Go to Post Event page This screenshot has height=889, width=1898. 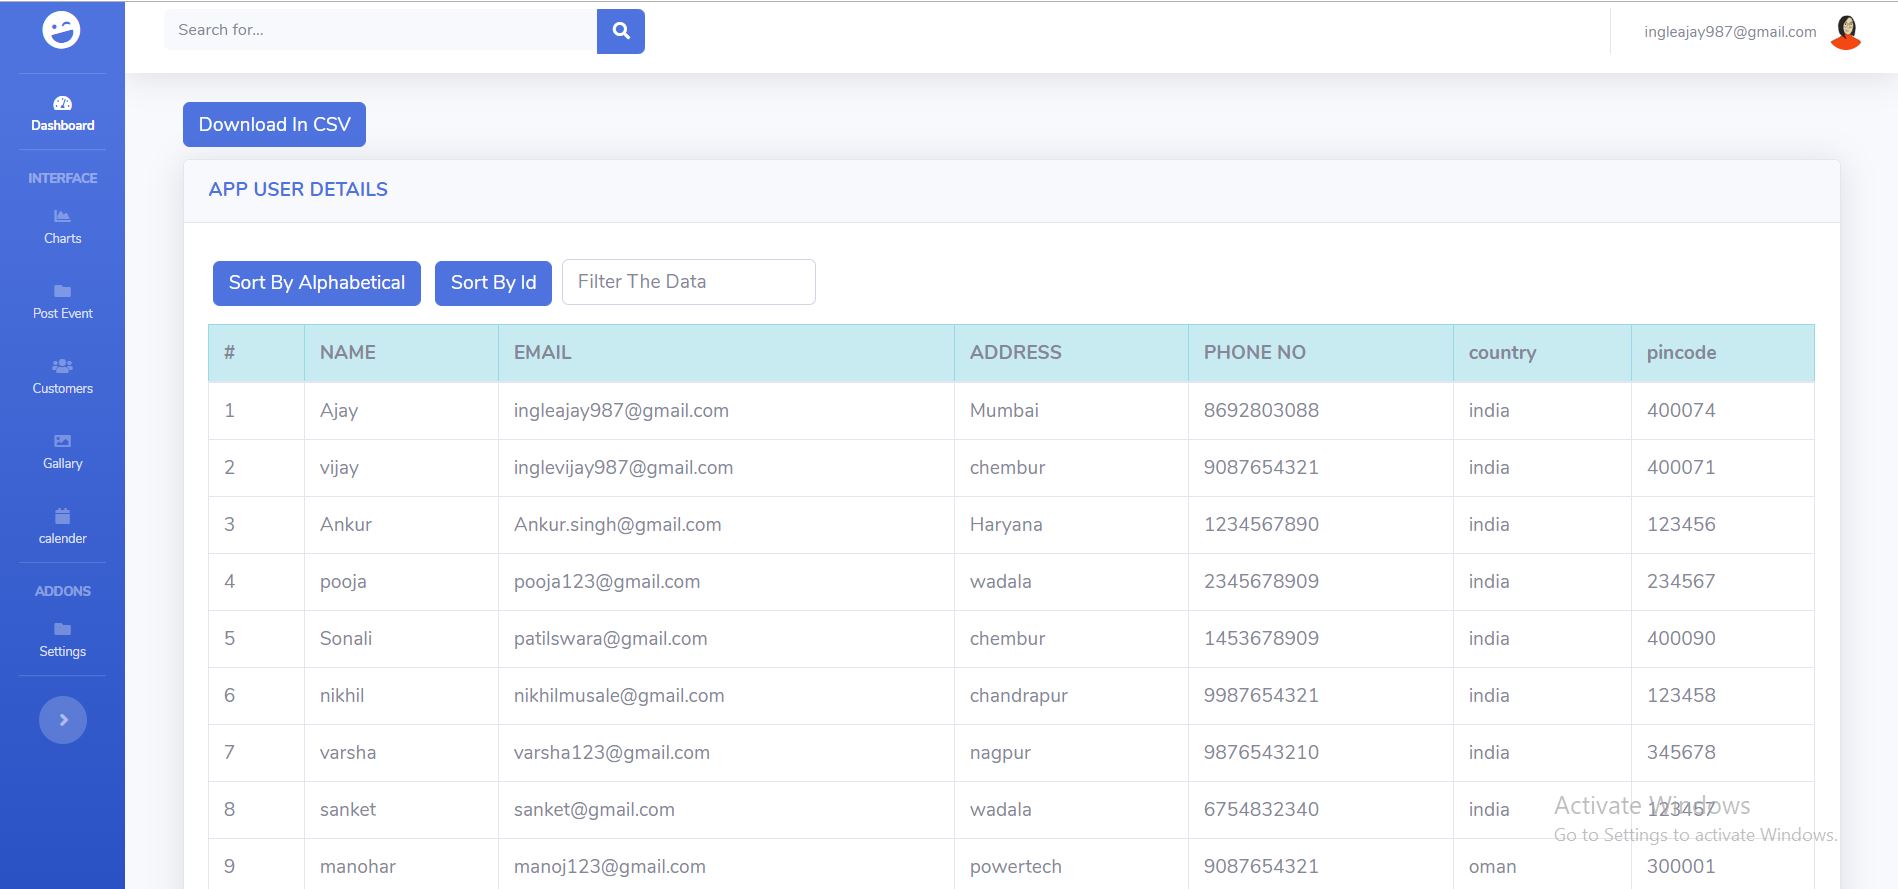62,302
